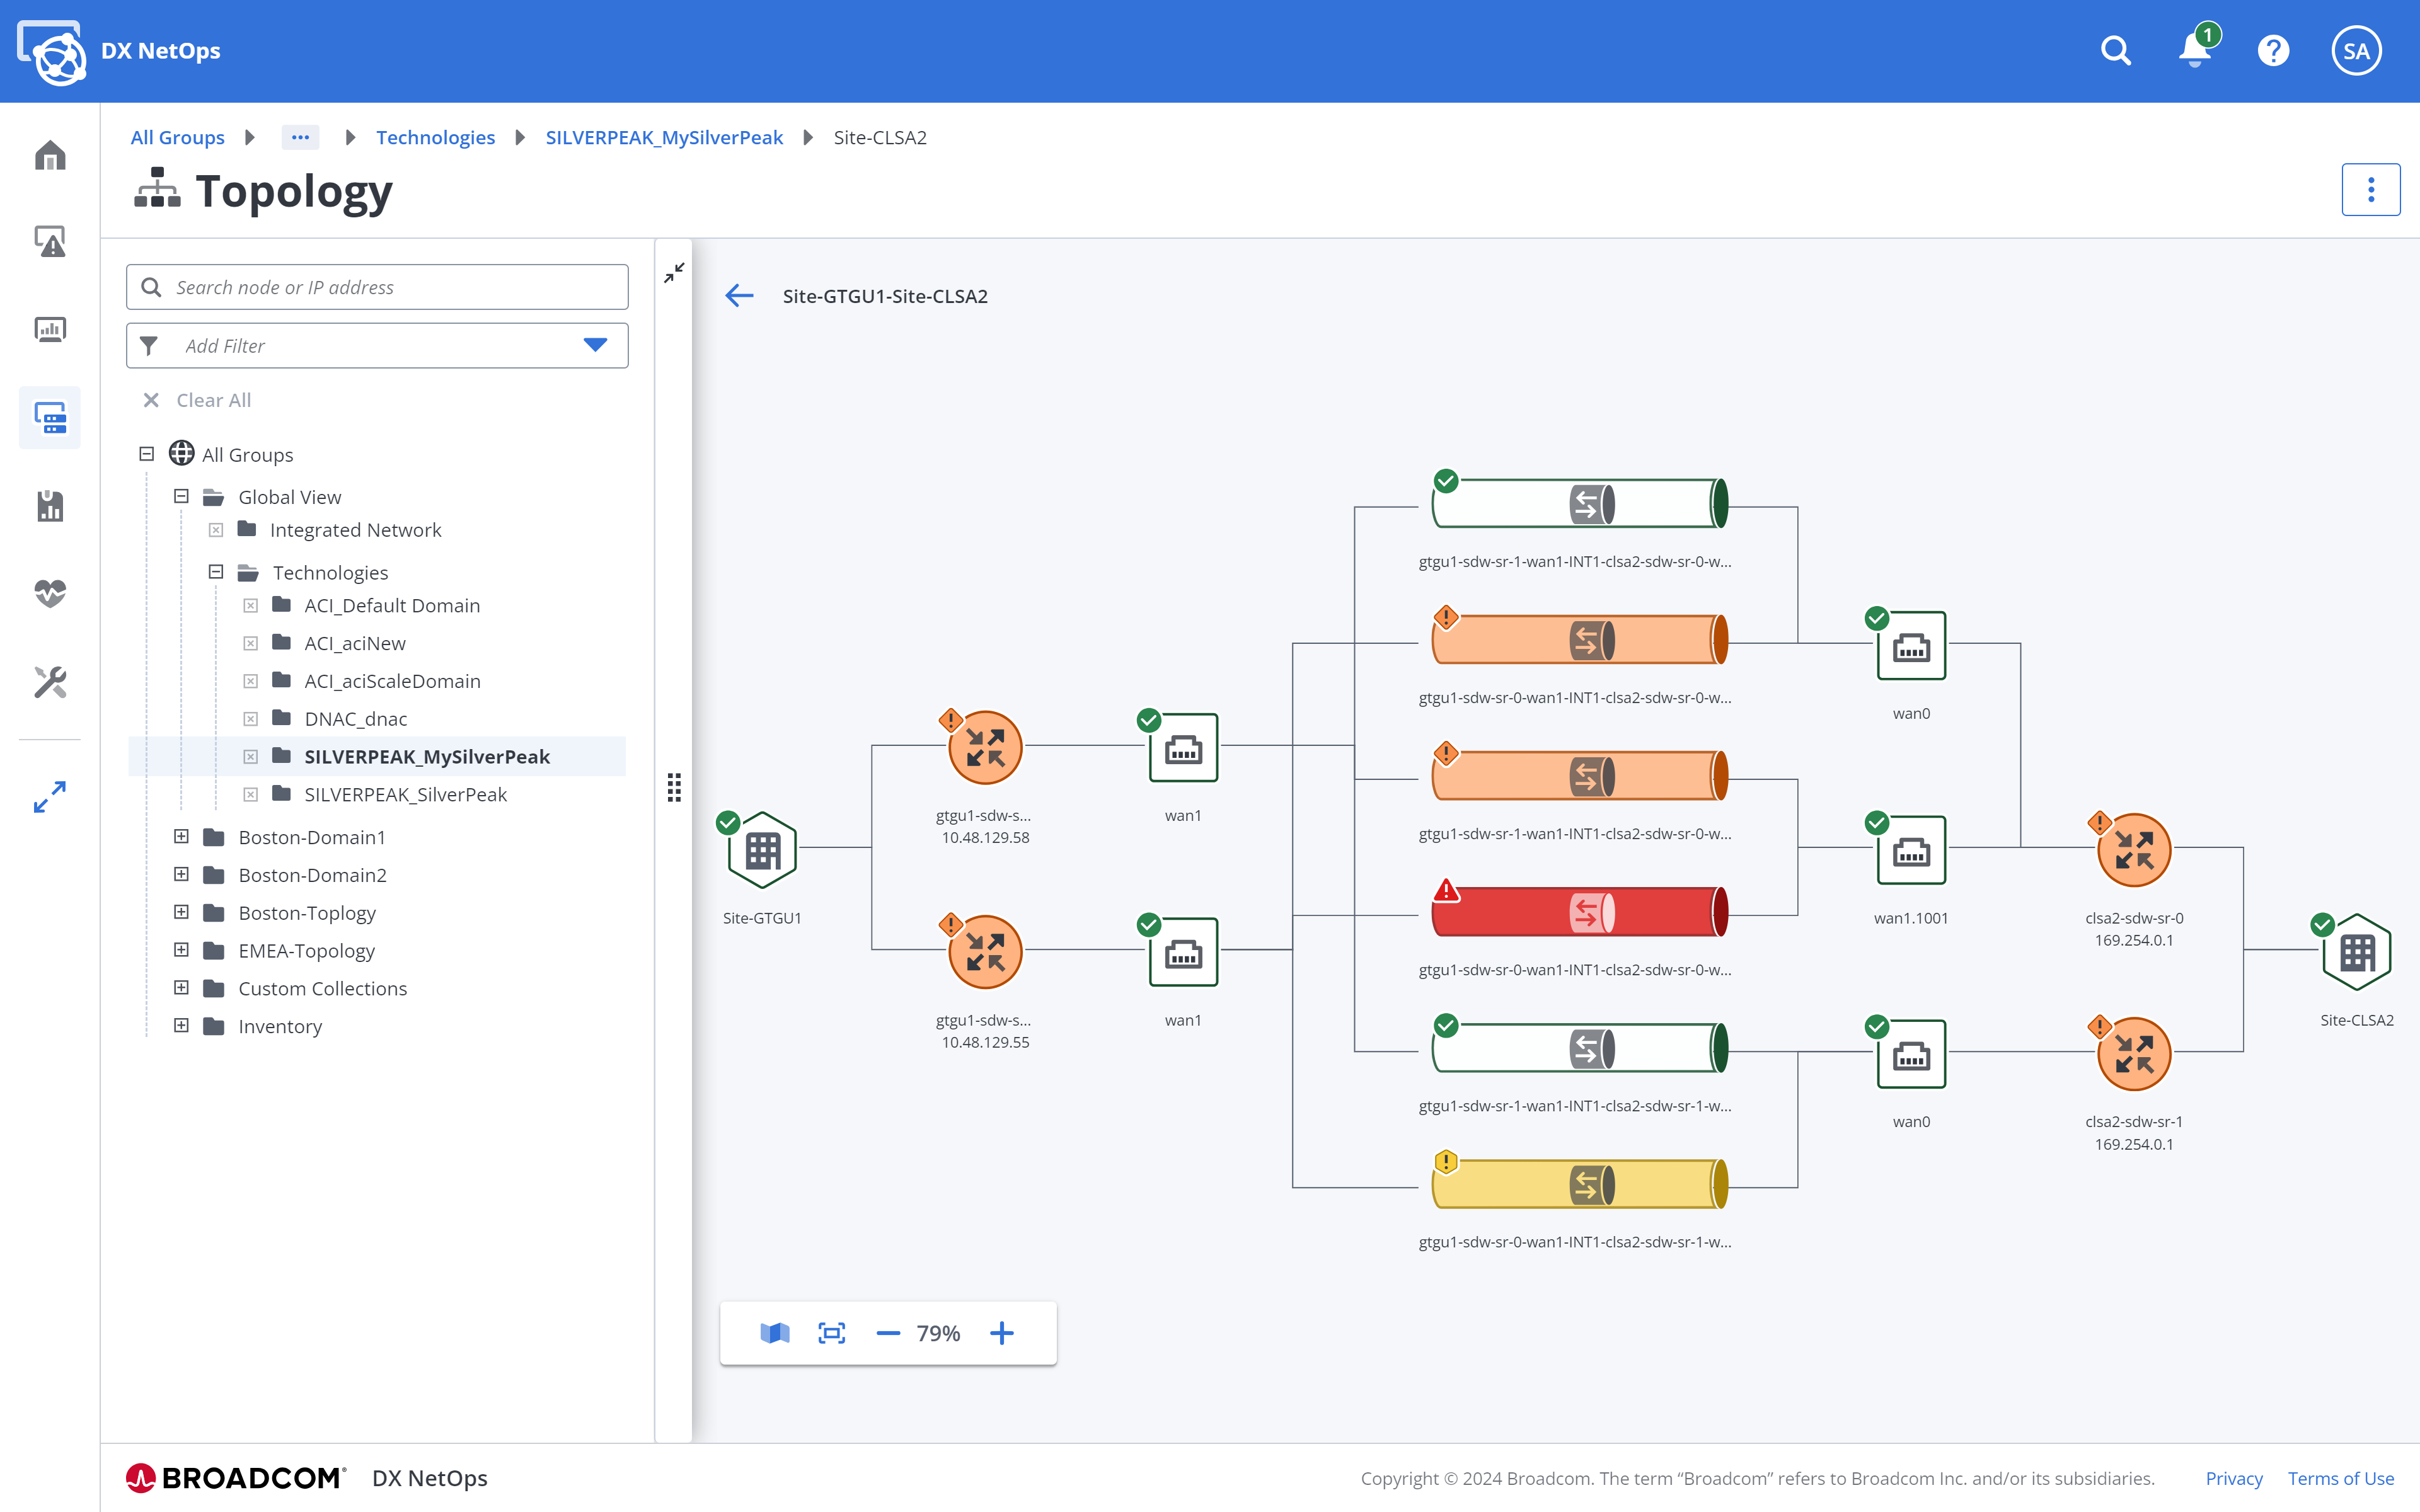Select the yellow warning tunnel

coord(1579,1184)
